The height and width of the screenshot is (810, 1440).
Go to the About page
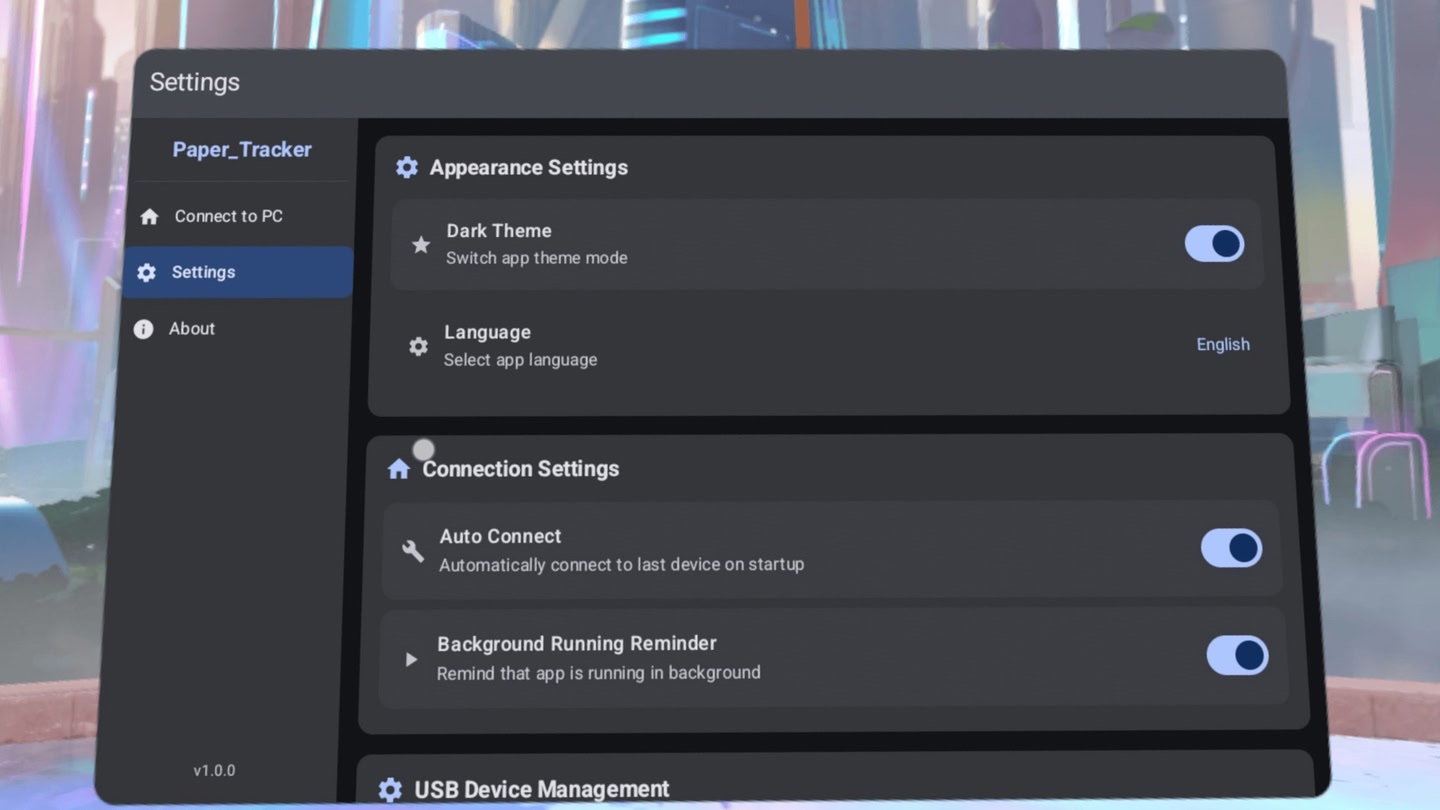[192, 328]
